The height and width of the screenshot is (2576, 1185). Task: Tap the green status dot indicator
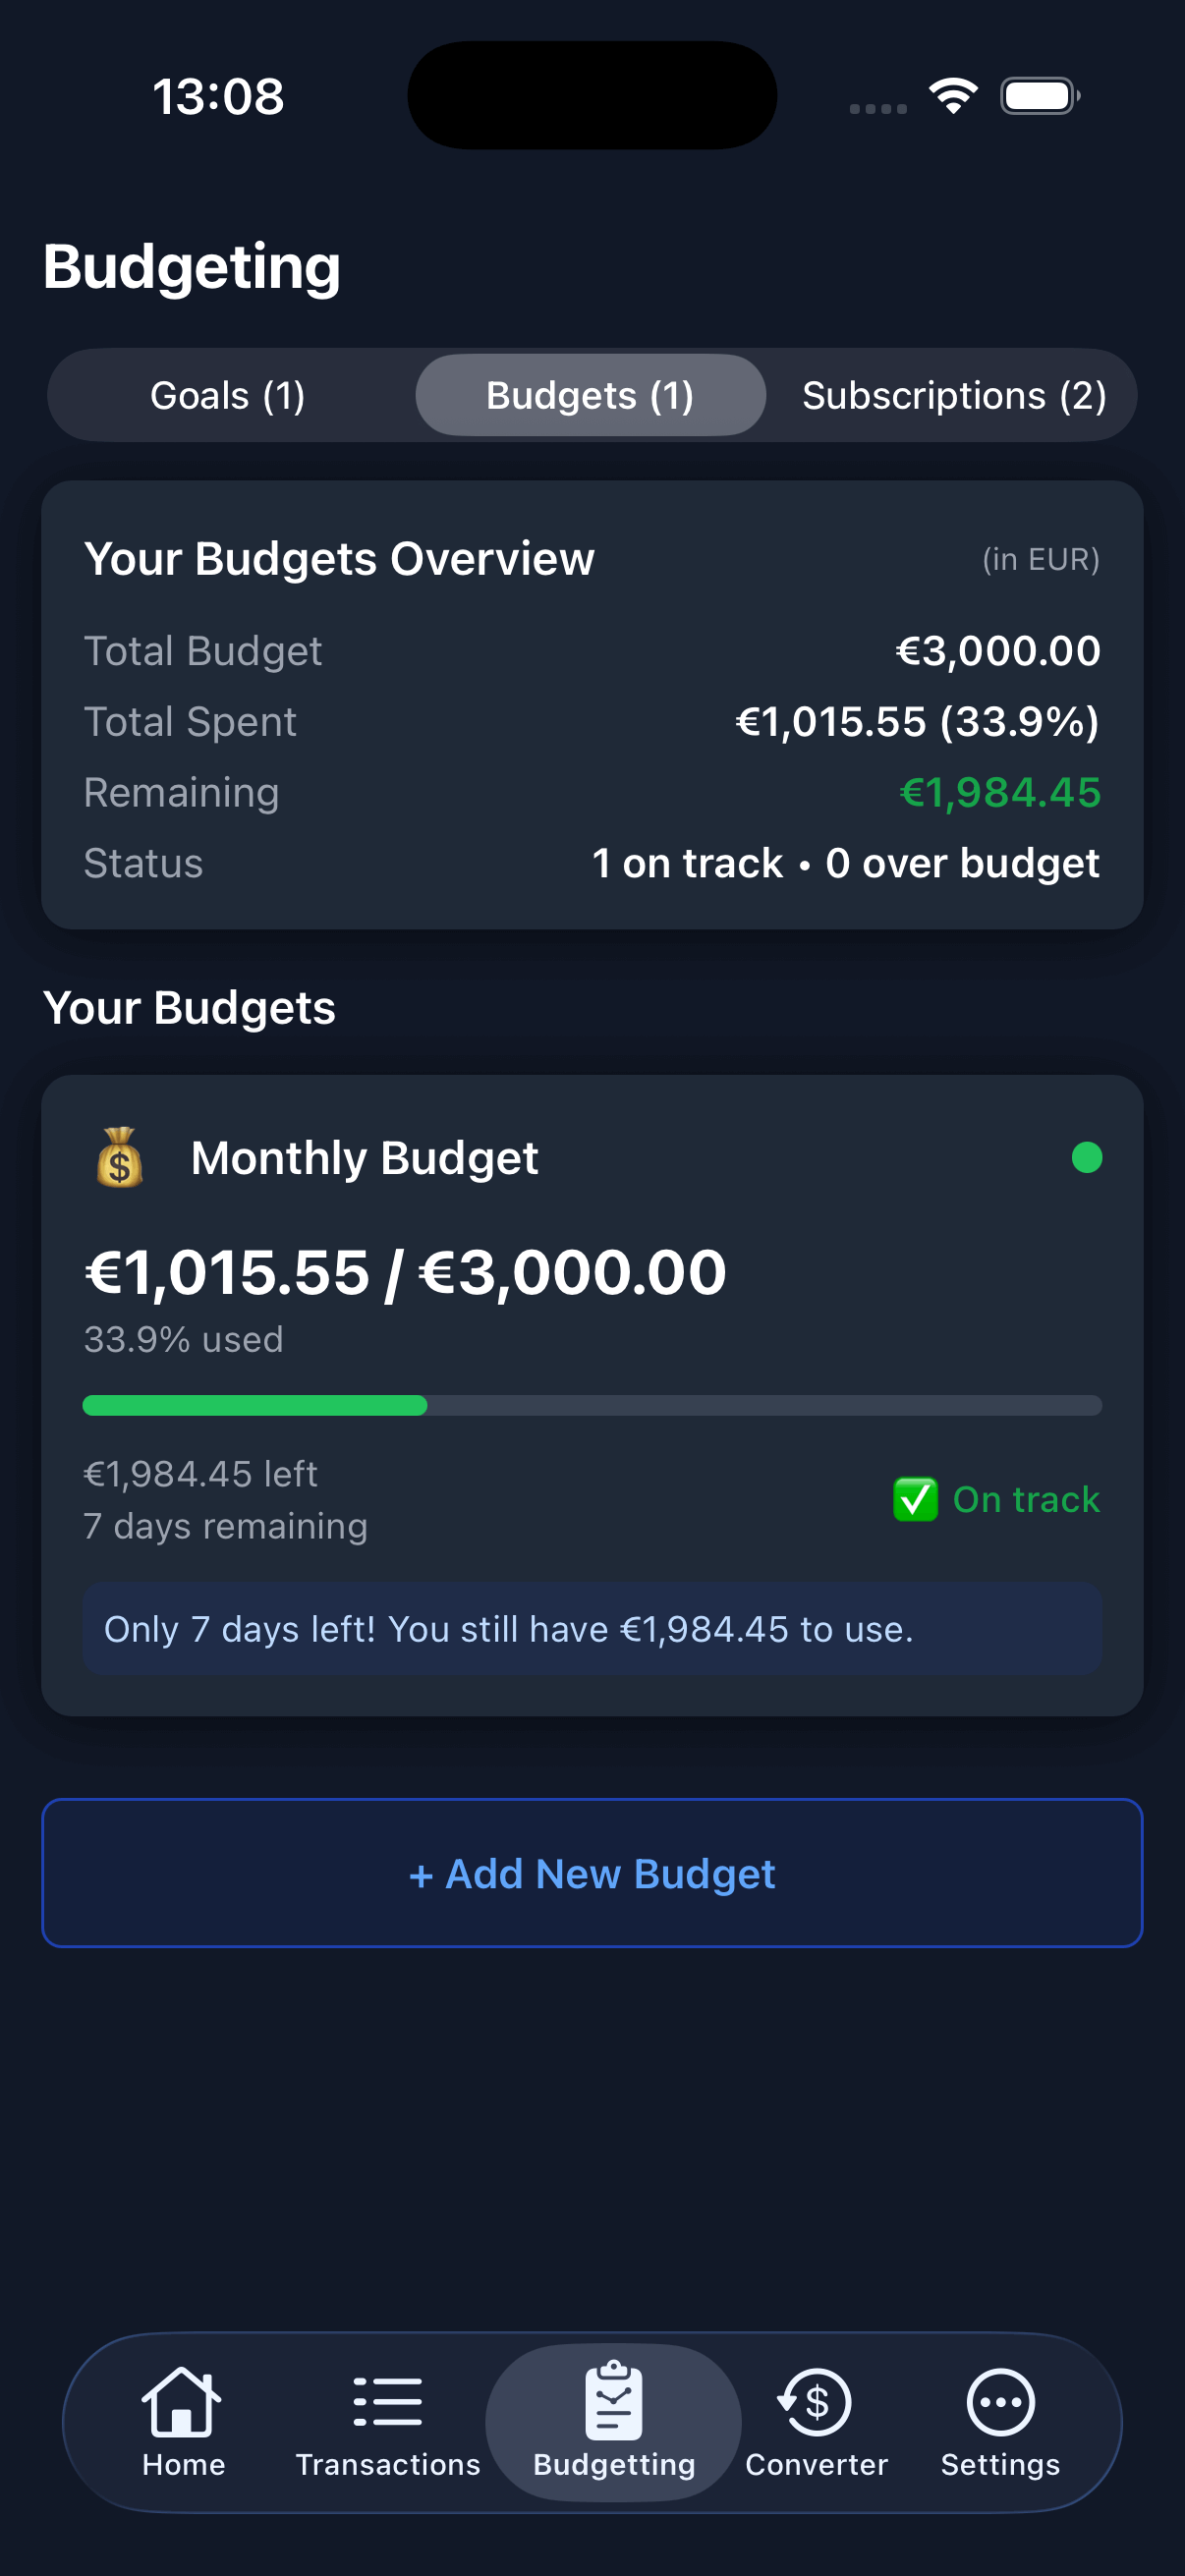[x=1086, y=1158]
